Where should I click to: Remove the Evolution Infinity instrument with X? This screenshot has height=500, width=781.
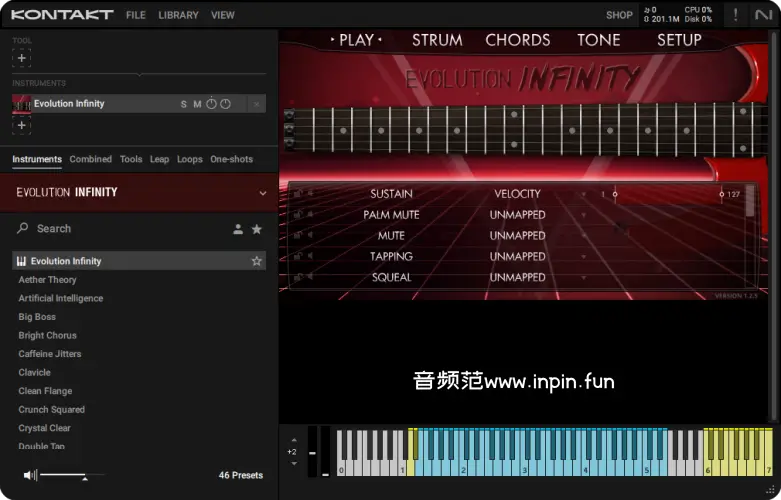click(x=257, y=104)
